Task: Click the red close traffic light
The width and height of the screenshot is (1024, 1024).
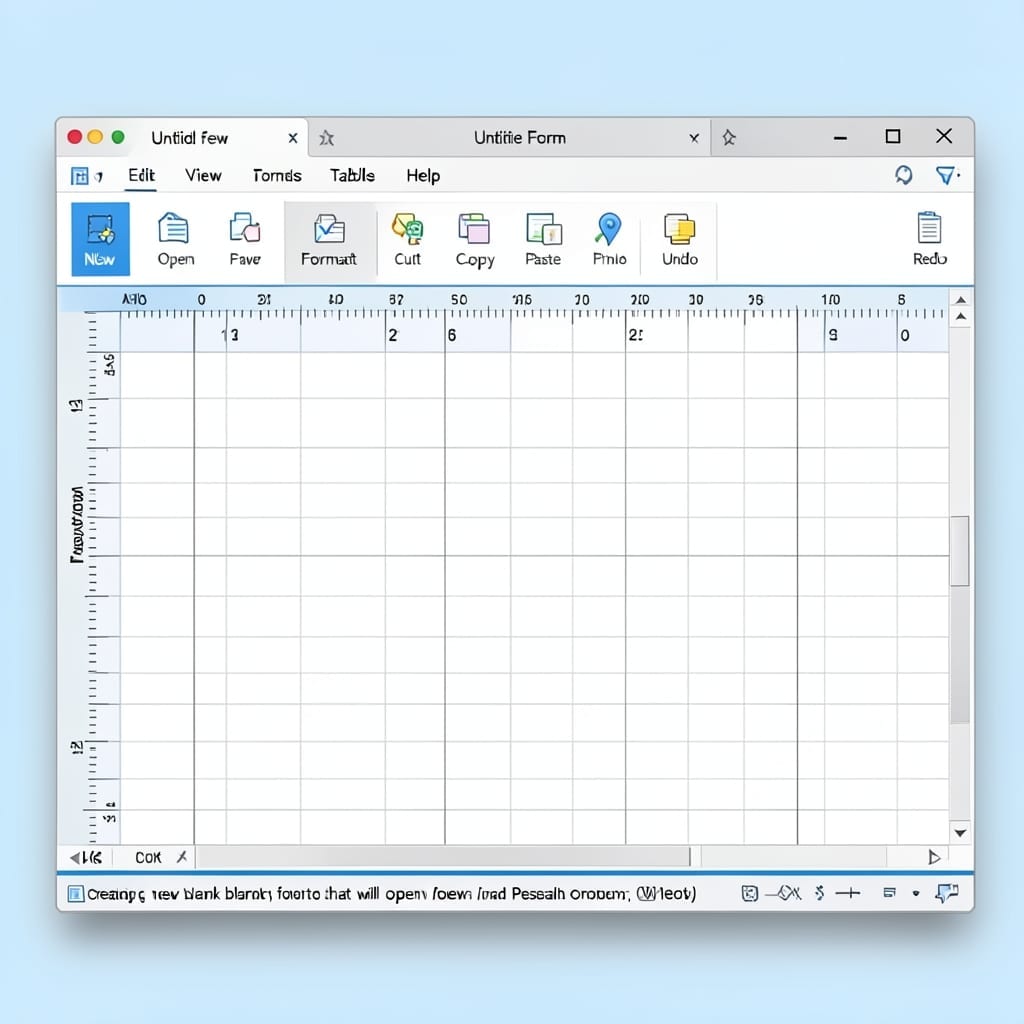Action: [74, 136]
